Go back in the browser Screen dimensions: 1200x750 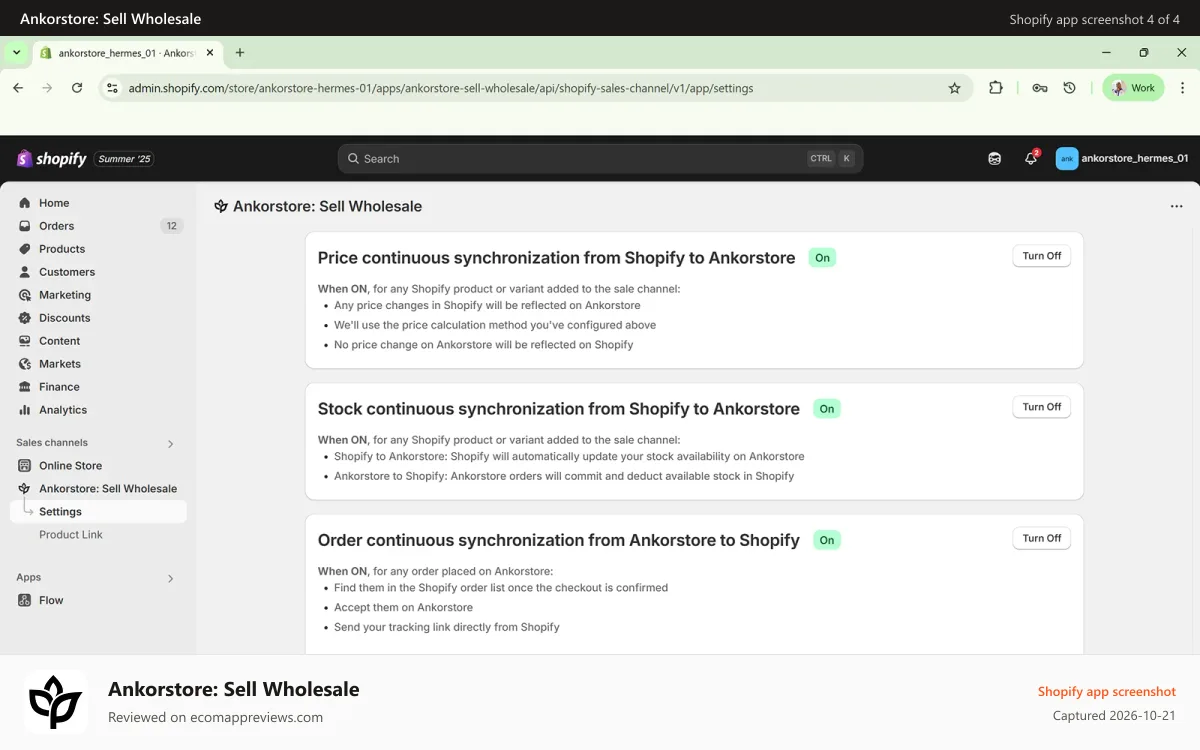[x=18, y=88]
